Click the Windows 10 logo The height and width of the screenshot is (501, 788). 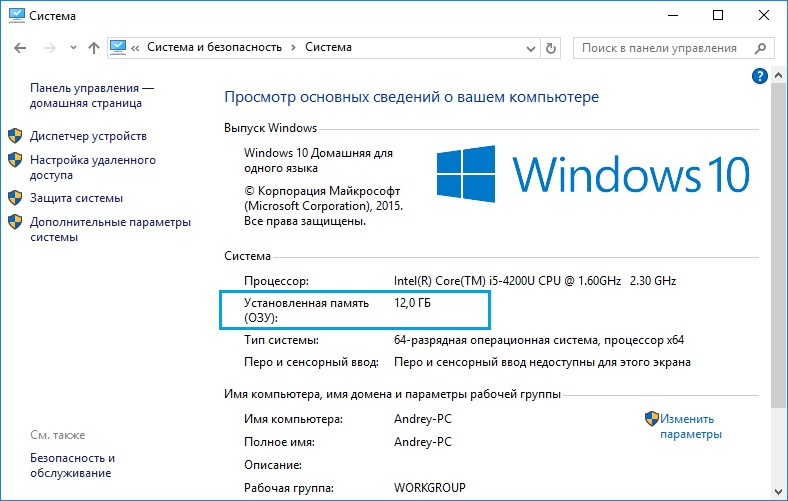coord(593,174)
